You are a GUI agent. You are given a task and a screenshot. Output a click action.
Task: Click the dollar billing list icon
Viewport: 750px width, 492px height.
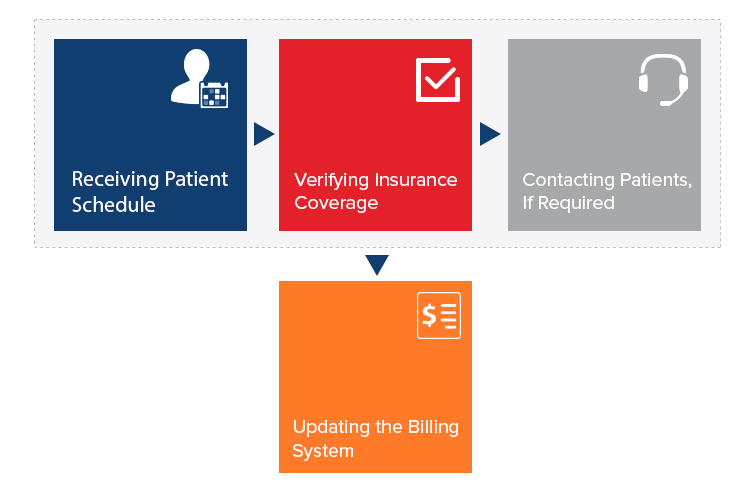439,316
